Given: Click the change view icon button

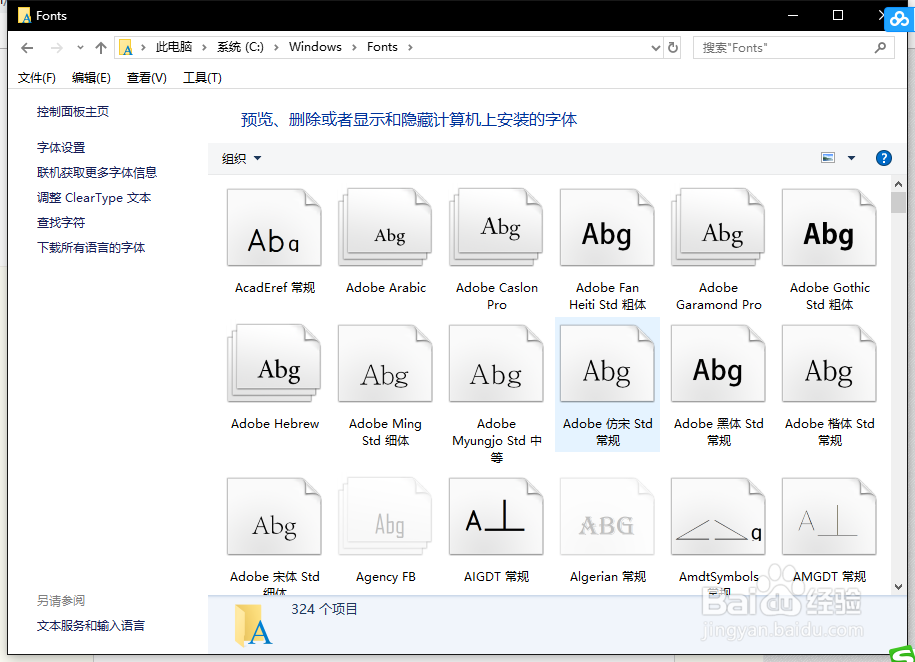Looking at the screenshot, I should click(828, 158).
